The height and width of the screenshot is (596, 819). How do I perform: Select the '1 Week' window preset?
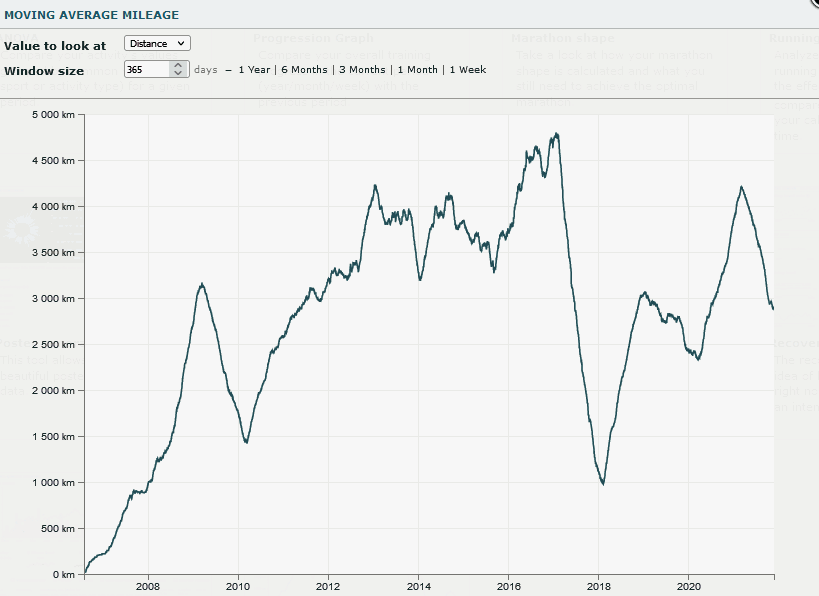(x=466, y=70)
